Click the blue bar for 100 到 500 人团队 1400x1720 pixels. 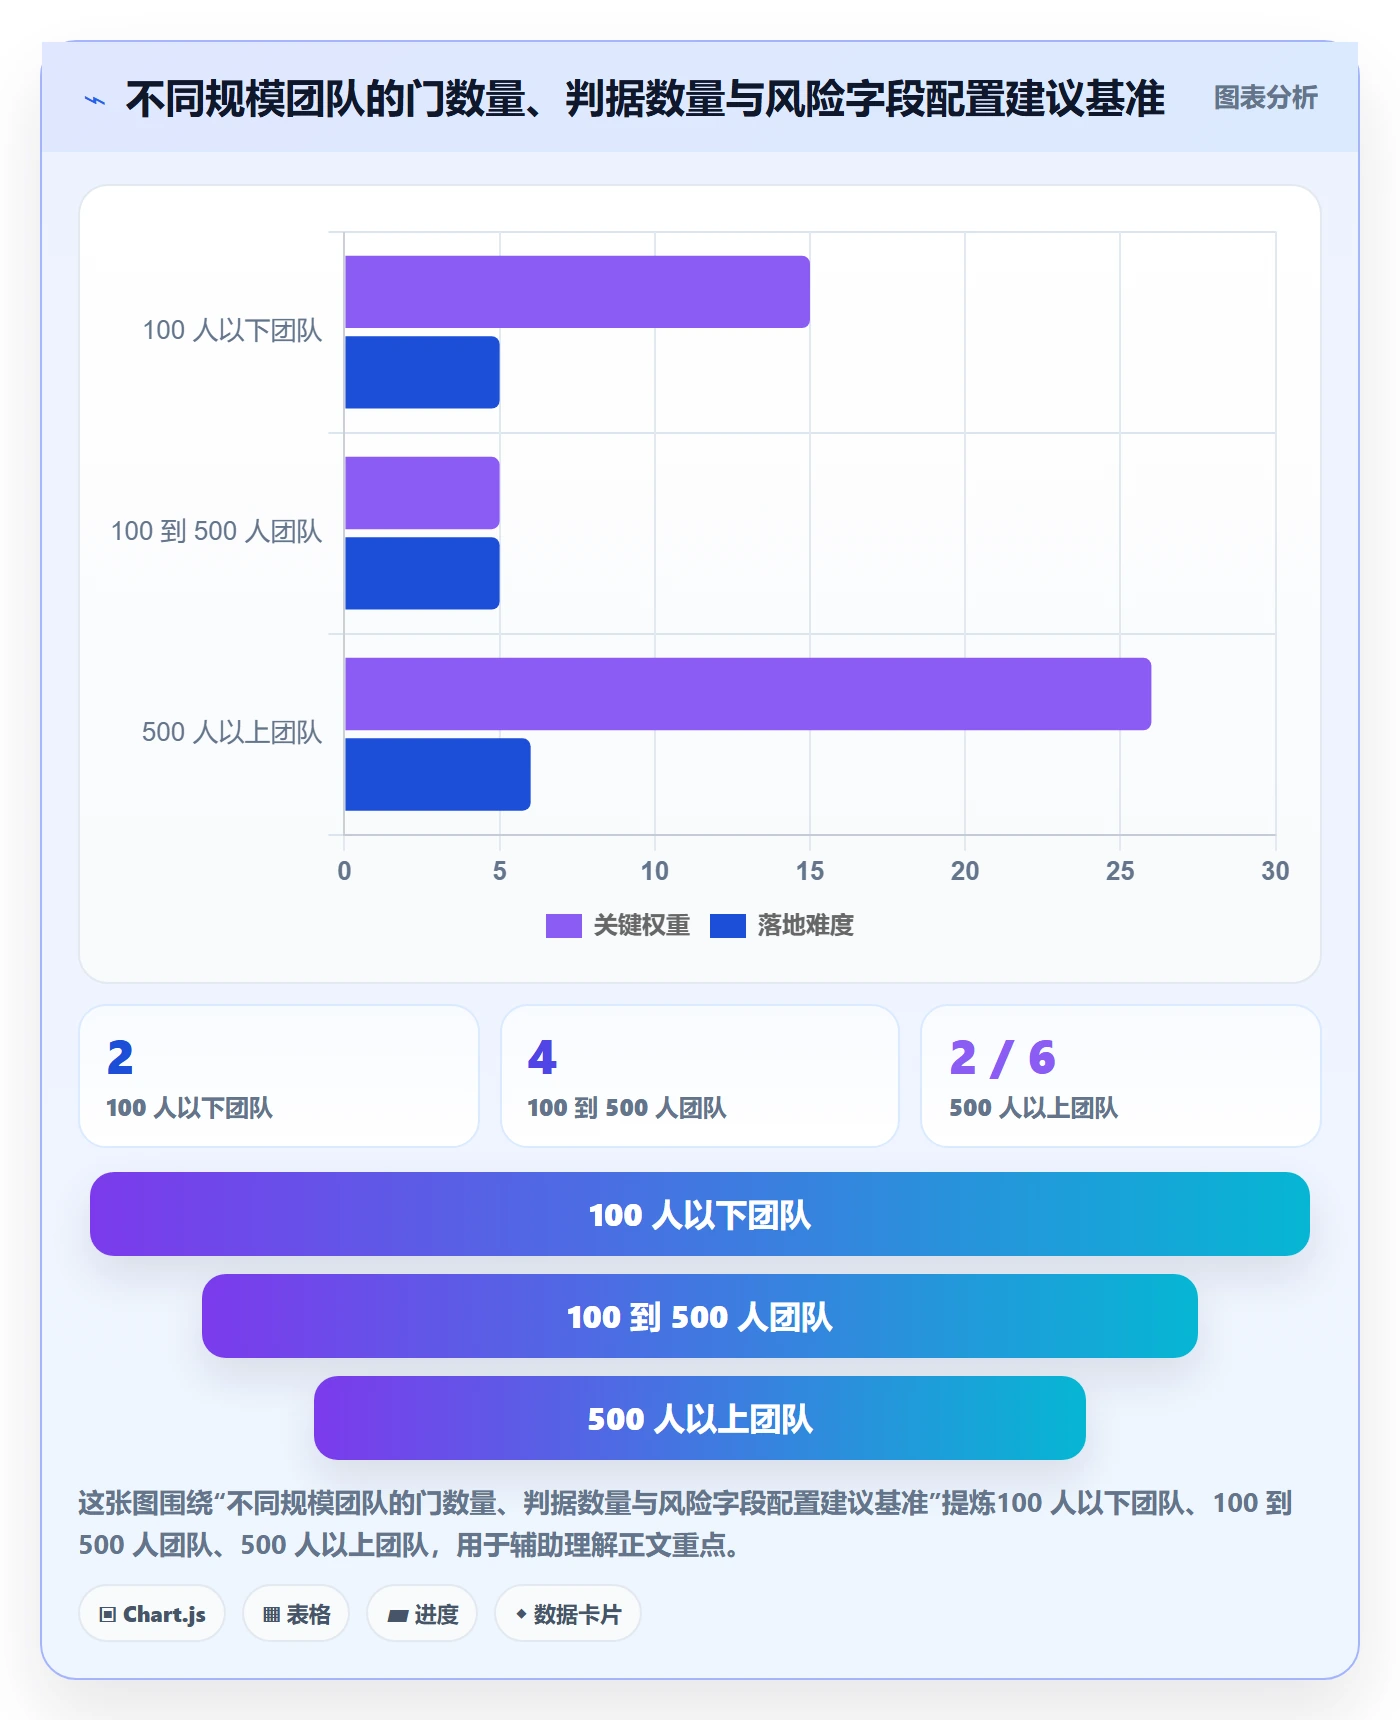click(x=422, y=573)
